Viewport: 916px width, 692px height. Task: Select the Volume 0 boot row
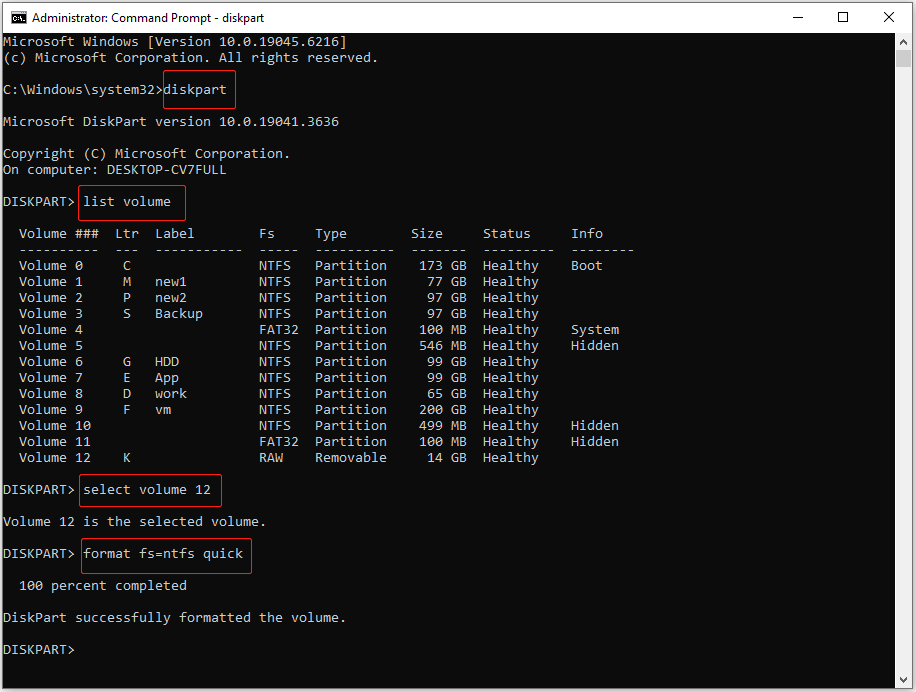pos(300,265)
